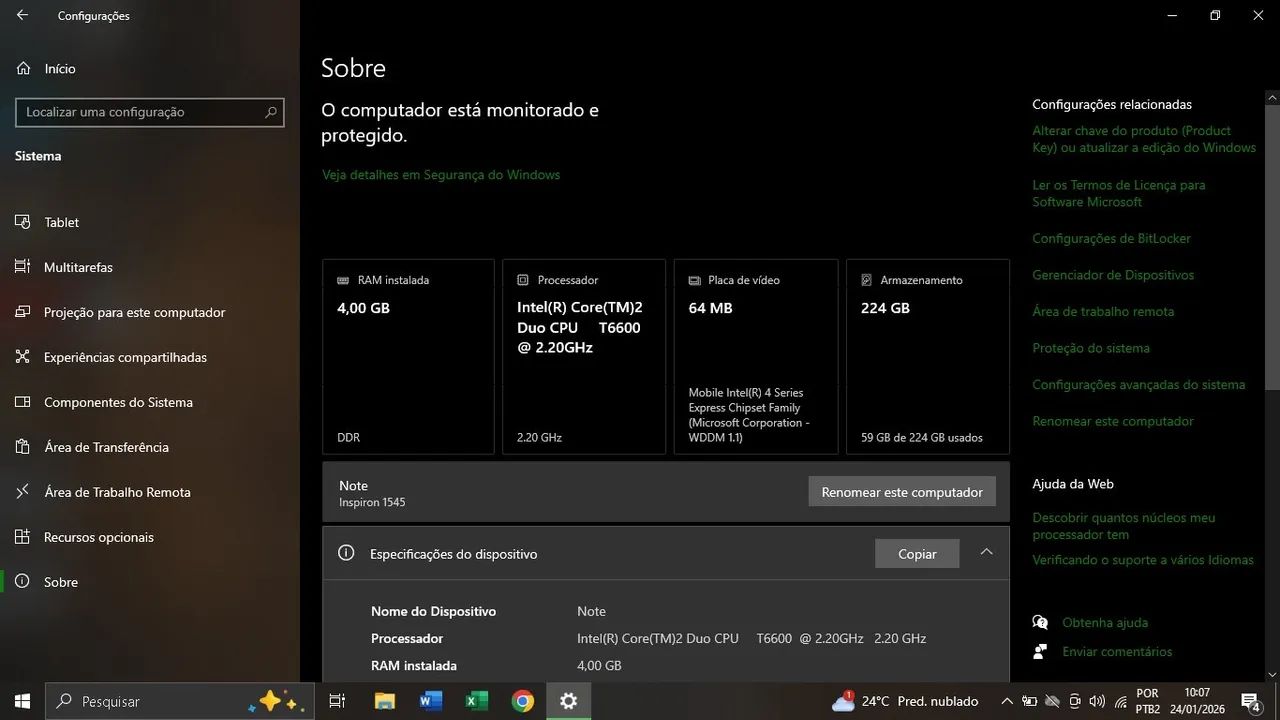Click the OneDrive cloud tray icon
Screen dimensions: 1280x720
point(1052,701)
